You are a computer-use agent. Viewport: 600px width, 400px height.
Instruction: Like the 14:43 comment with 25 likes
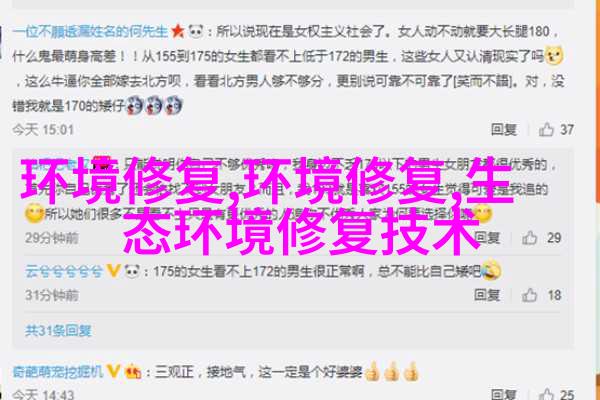pyautogui.click(x=546, y=394)
